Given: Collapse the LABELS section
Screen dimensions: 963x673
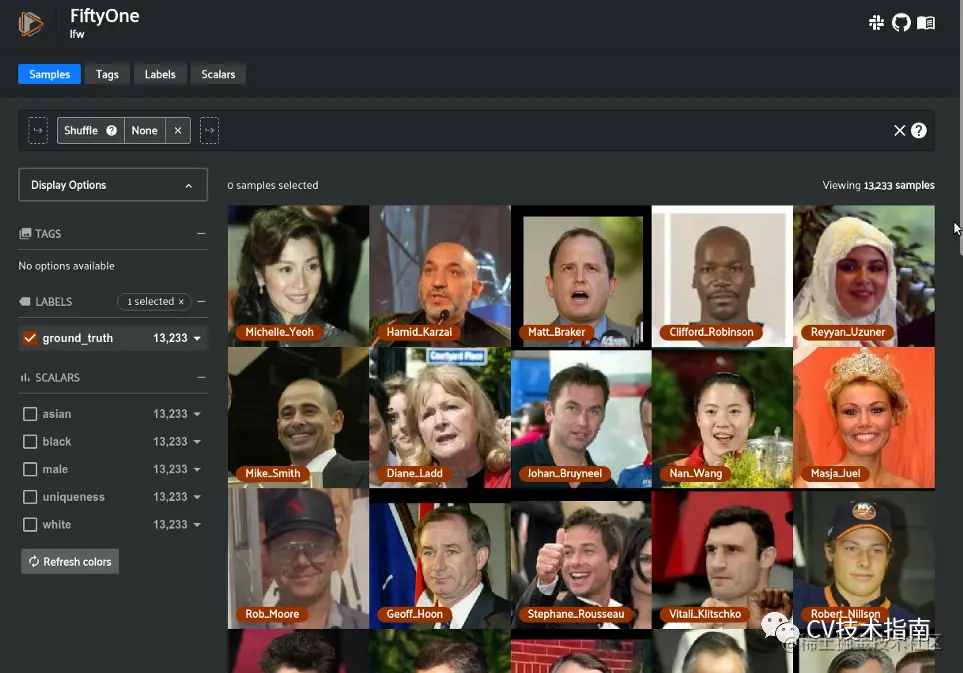Looking at the screenshot, I should 201,301.
